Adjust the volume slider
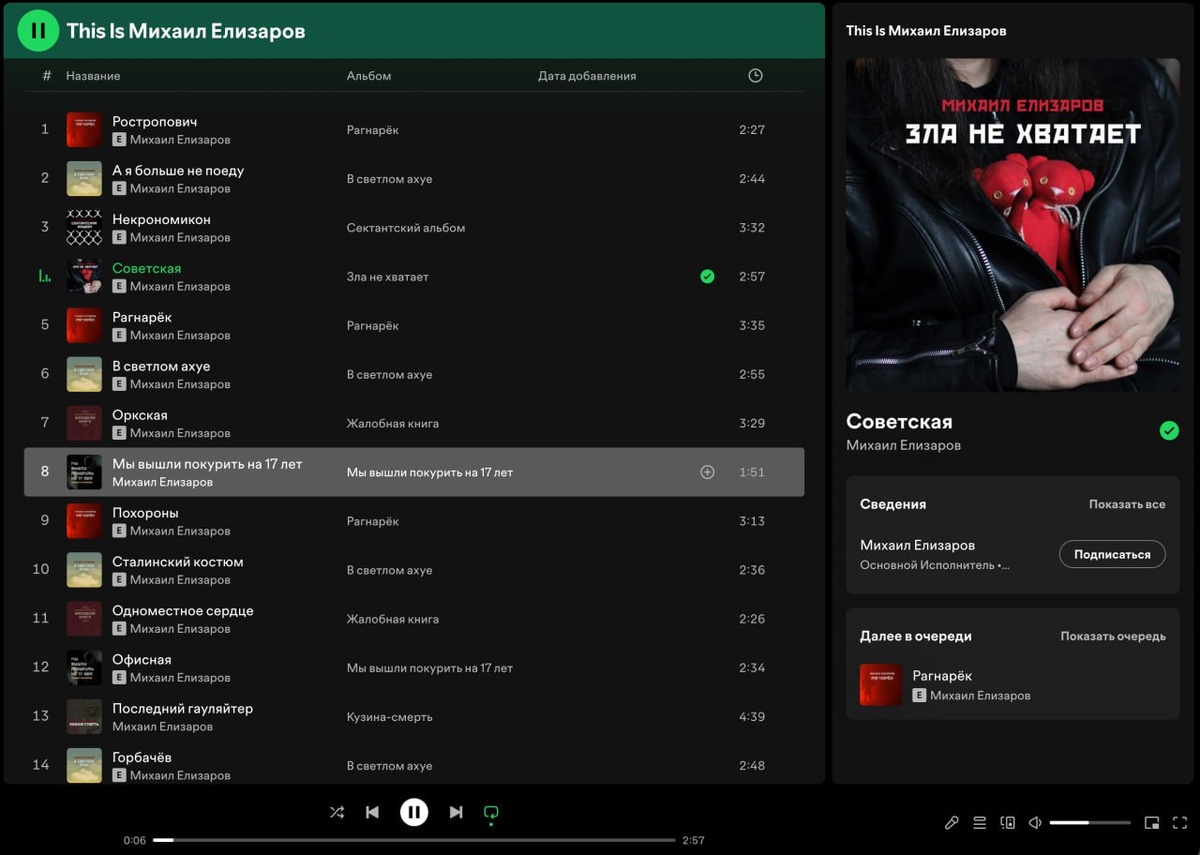This screenshot has height=855, width=1200. point(1090,822)
